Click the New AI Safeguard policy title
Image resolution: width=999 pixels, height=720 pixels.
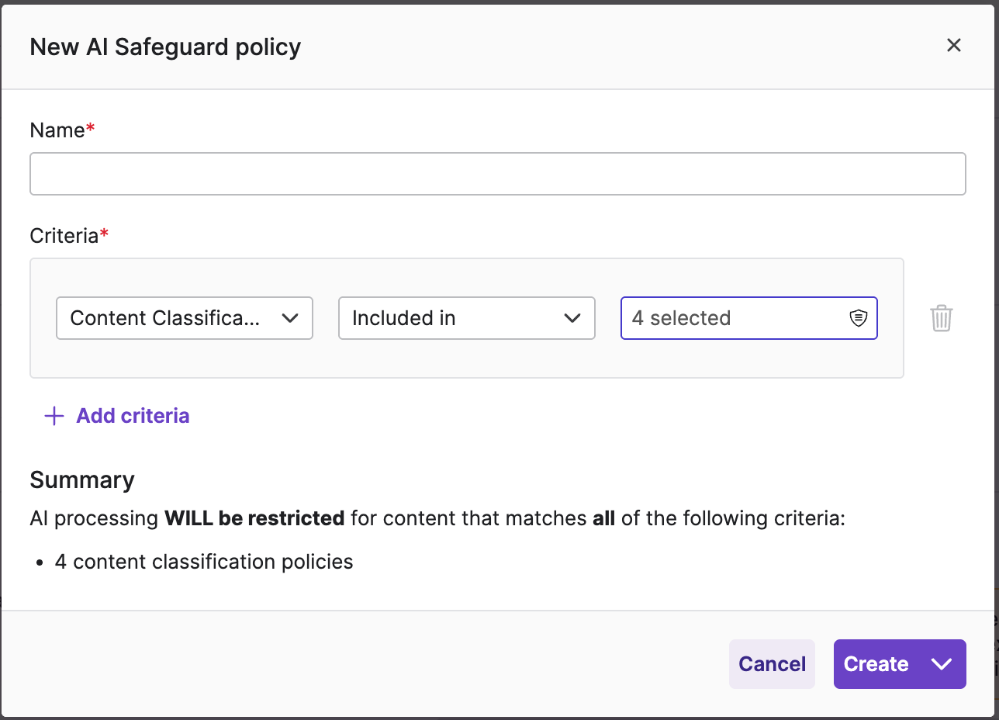coord(166,47)
